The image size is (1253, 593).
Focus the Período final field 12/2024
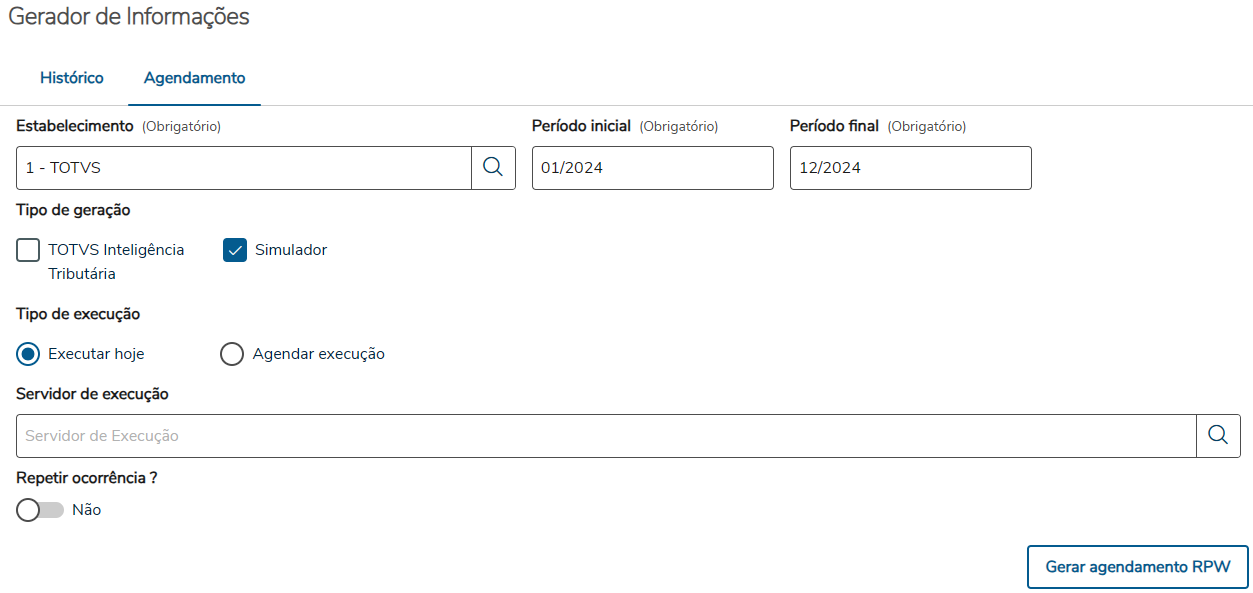coord(910,168)
